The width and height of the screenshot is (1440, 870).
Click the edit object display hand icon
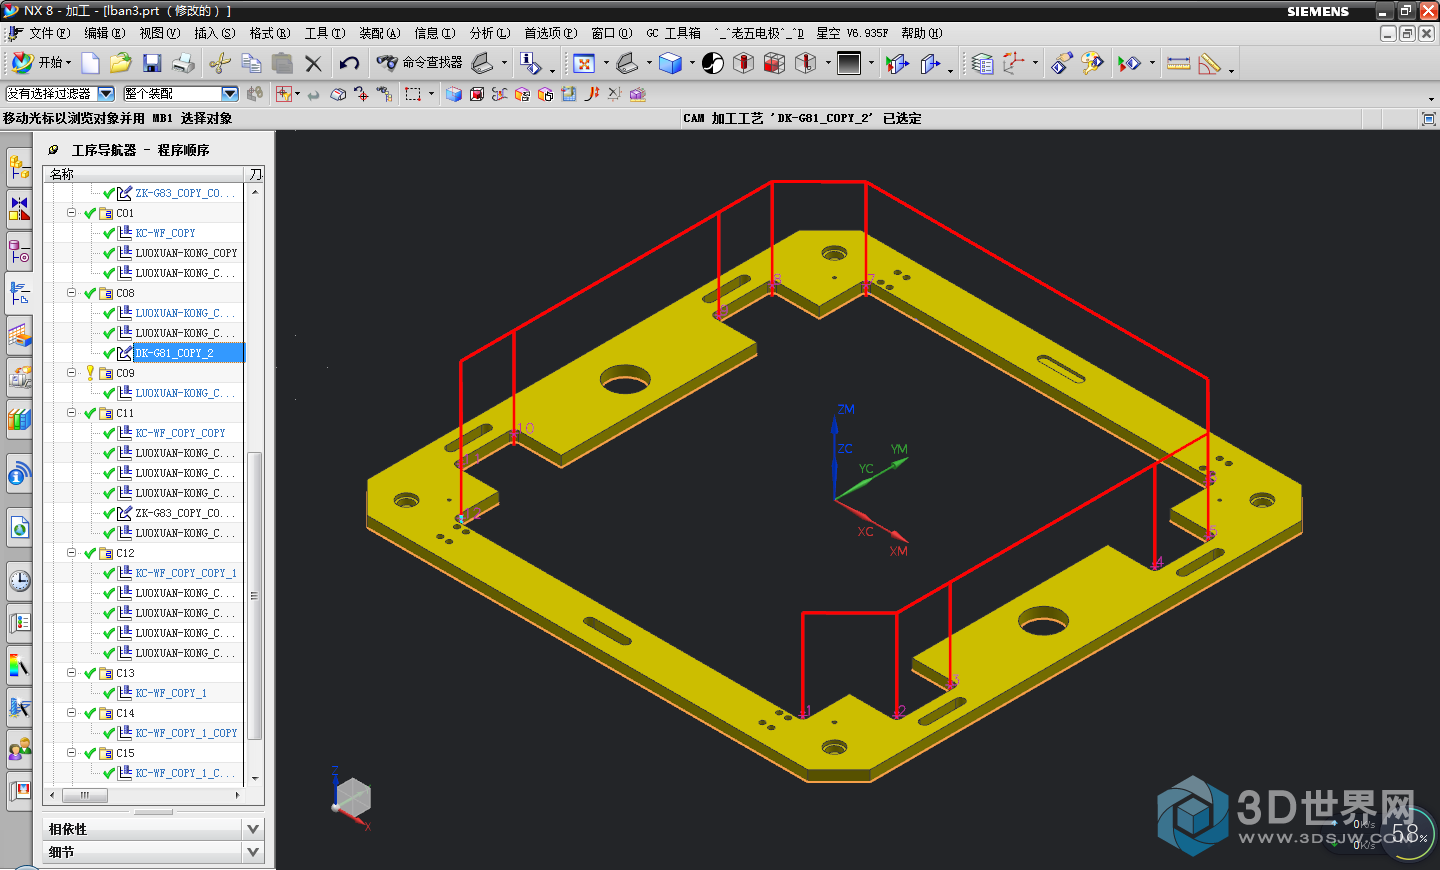click(x=1061, y=63)
